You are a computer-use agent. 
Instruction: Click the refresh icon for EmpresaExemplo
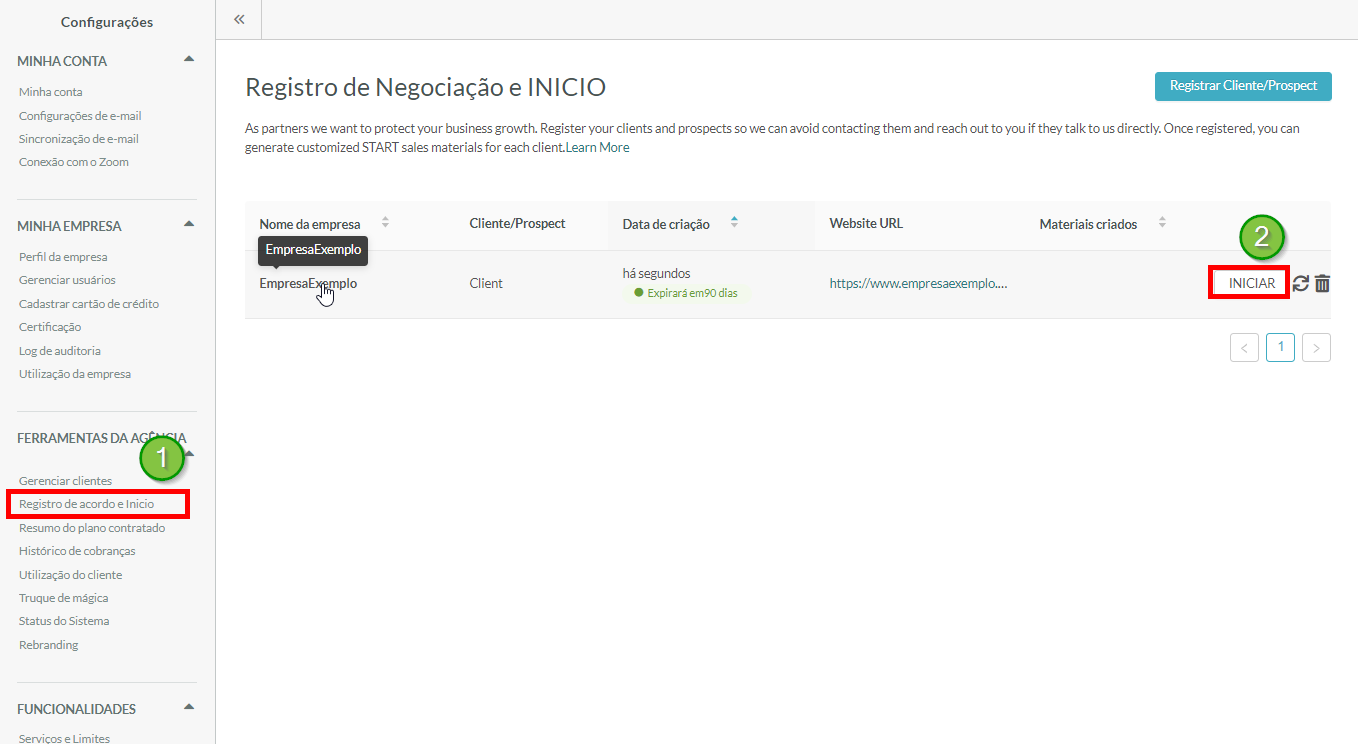coord(1300,284)
